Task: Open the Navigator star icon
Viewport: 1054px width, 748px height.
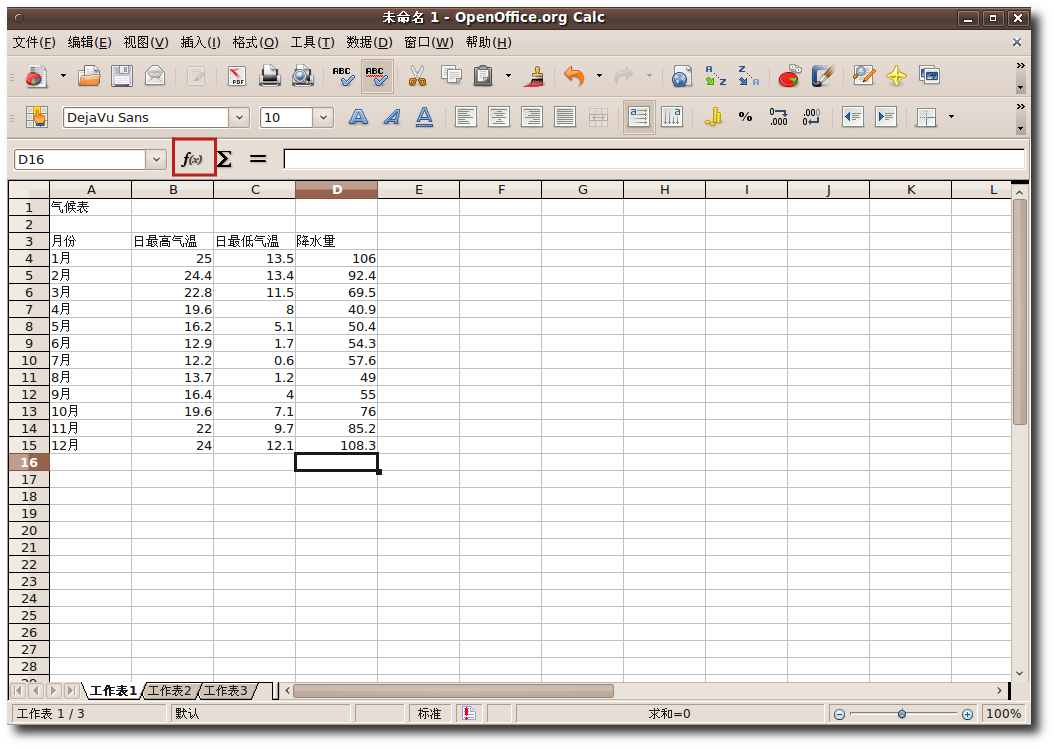Action: pos(896,77)
